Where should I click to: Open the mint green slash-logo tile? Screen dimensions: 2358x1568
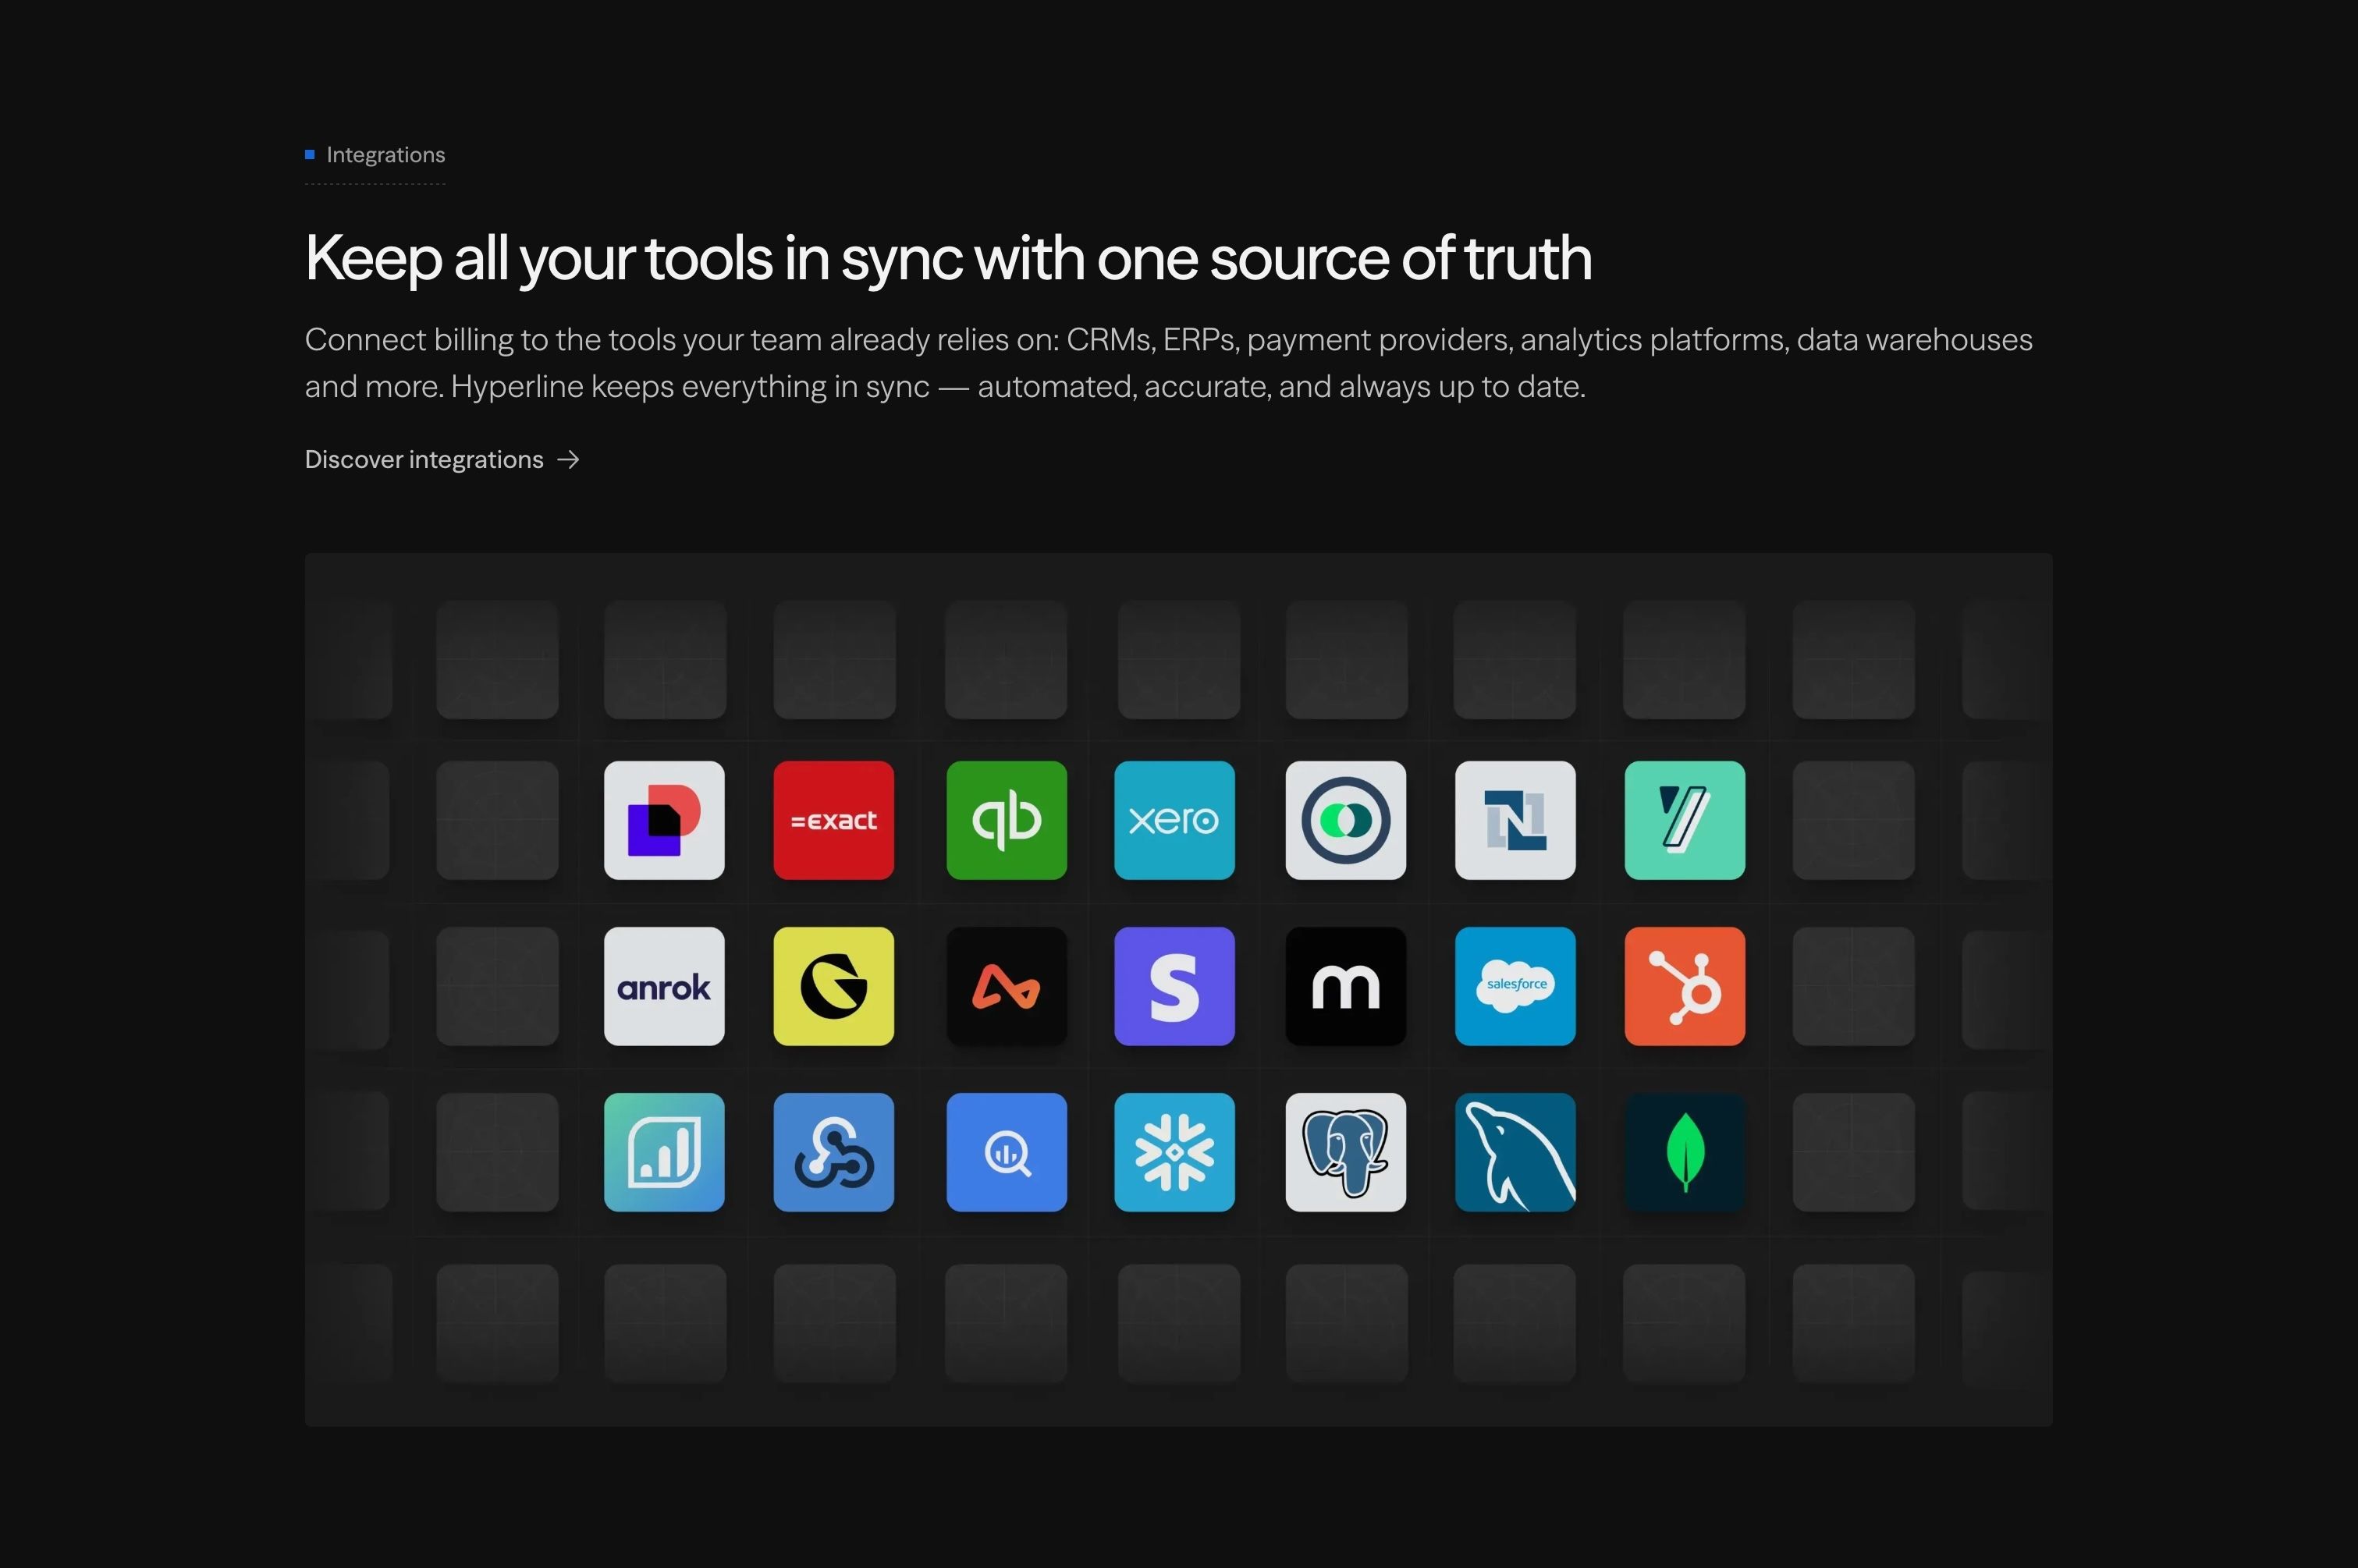1685,820
